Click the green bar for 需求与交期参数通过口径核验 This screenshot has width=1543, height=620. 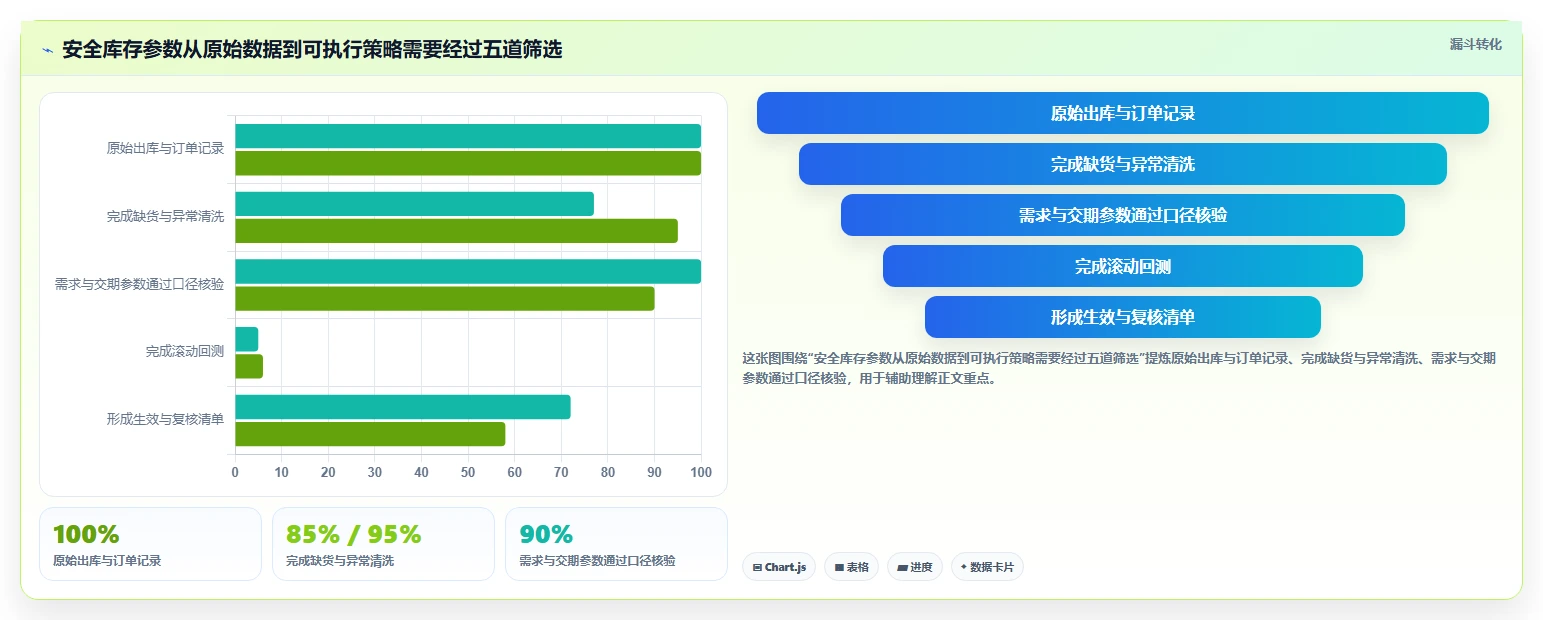tap(445, 298)
